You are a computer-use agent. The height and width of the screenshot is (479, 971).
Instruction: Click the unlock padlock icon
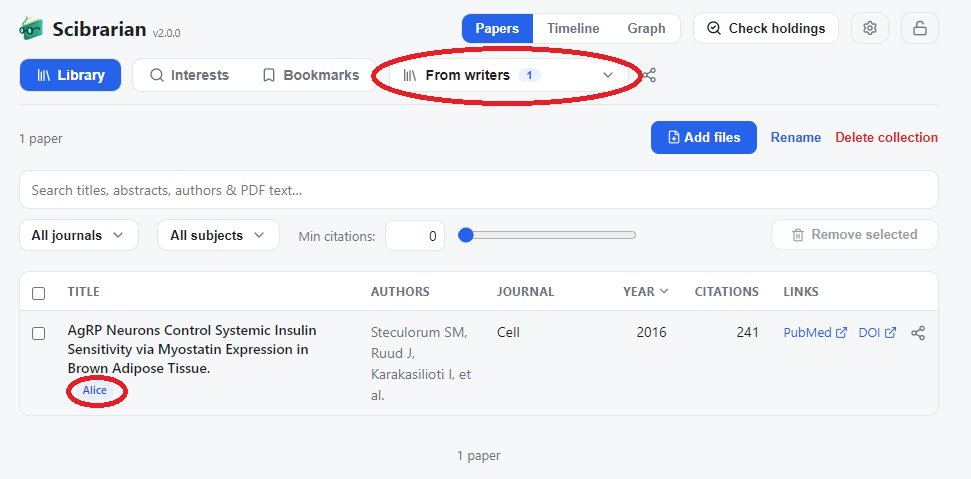(x=920, y=28)
